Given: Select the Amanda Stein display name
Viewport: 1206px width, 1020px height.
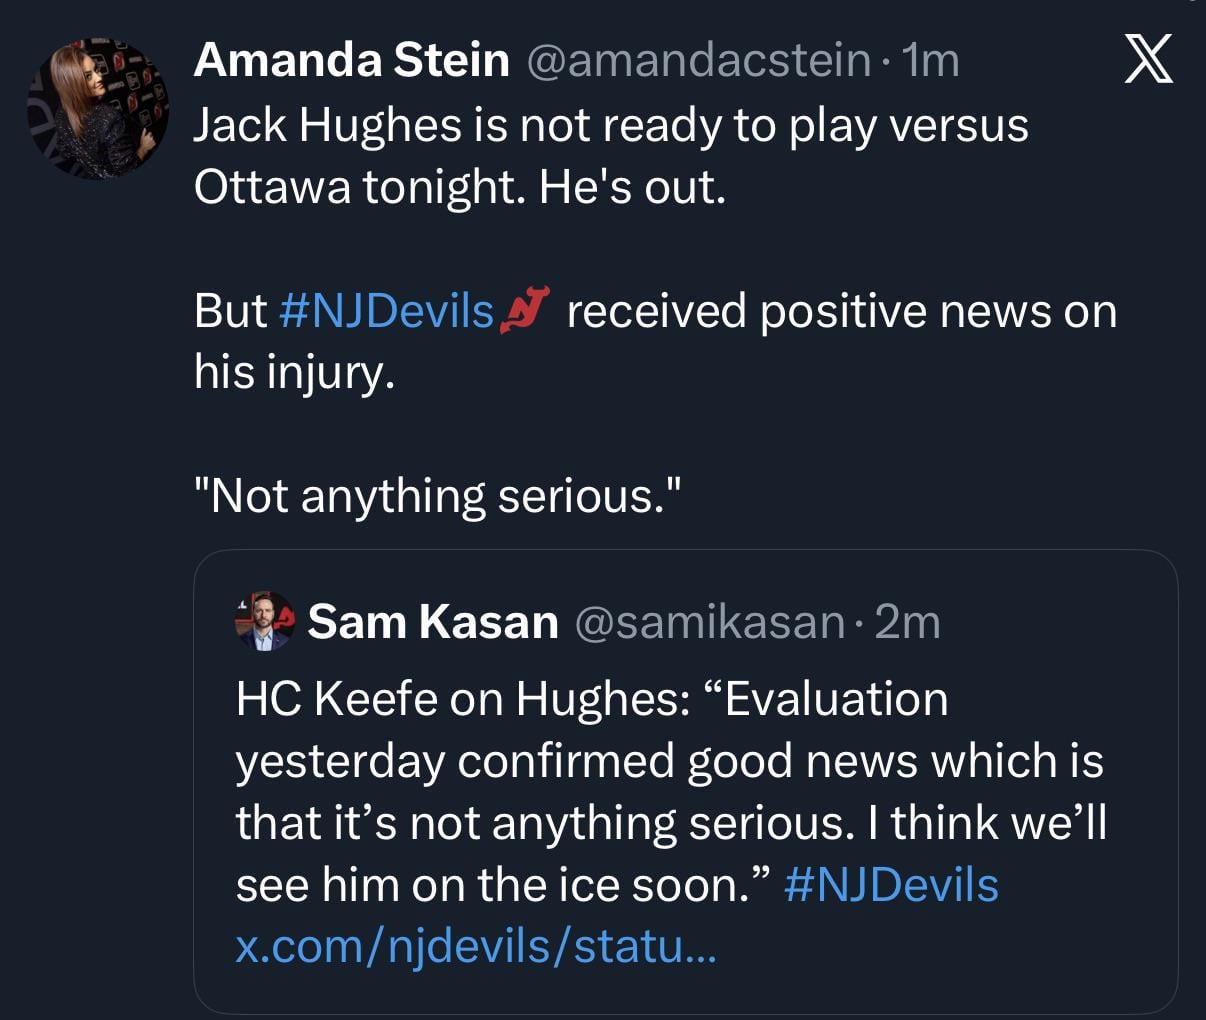Looking at the screenshot, I should coord(352,58).
